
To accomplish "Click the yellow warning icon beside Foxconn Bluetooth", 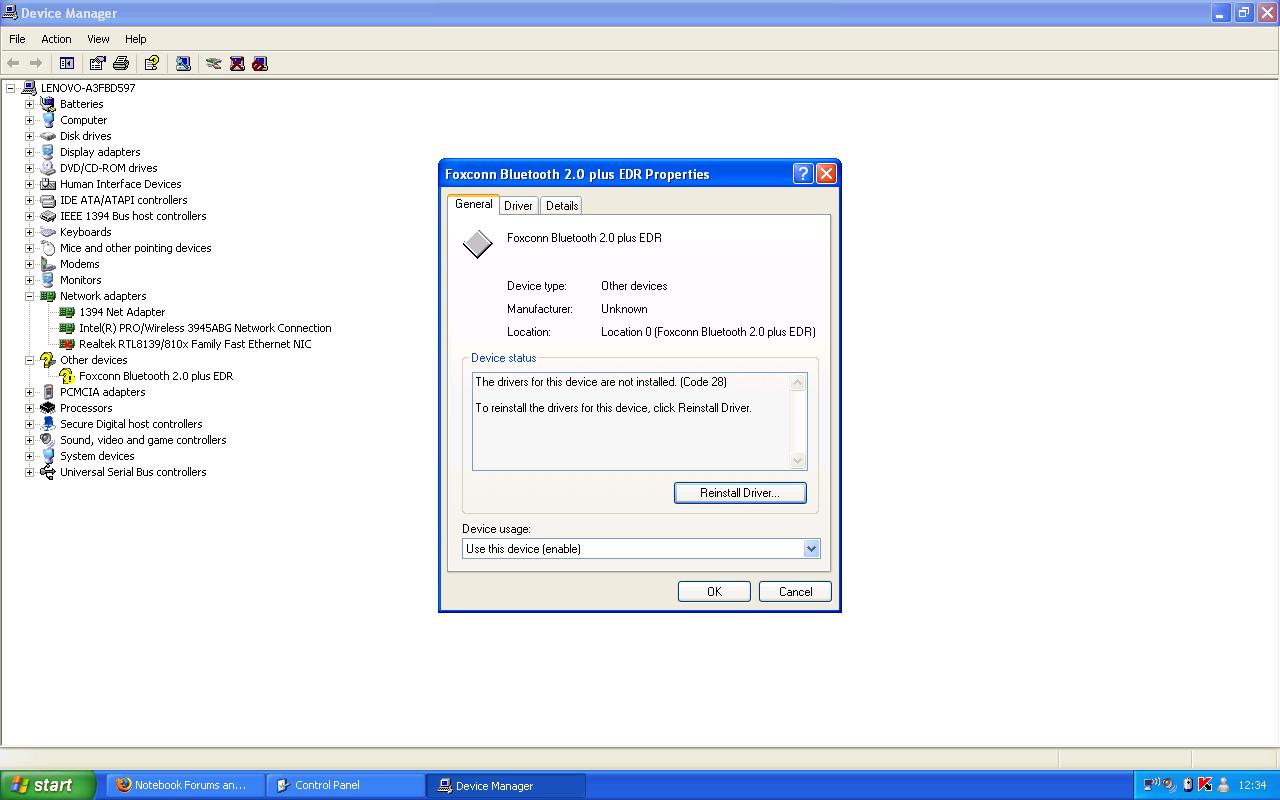I will point(67,376).
